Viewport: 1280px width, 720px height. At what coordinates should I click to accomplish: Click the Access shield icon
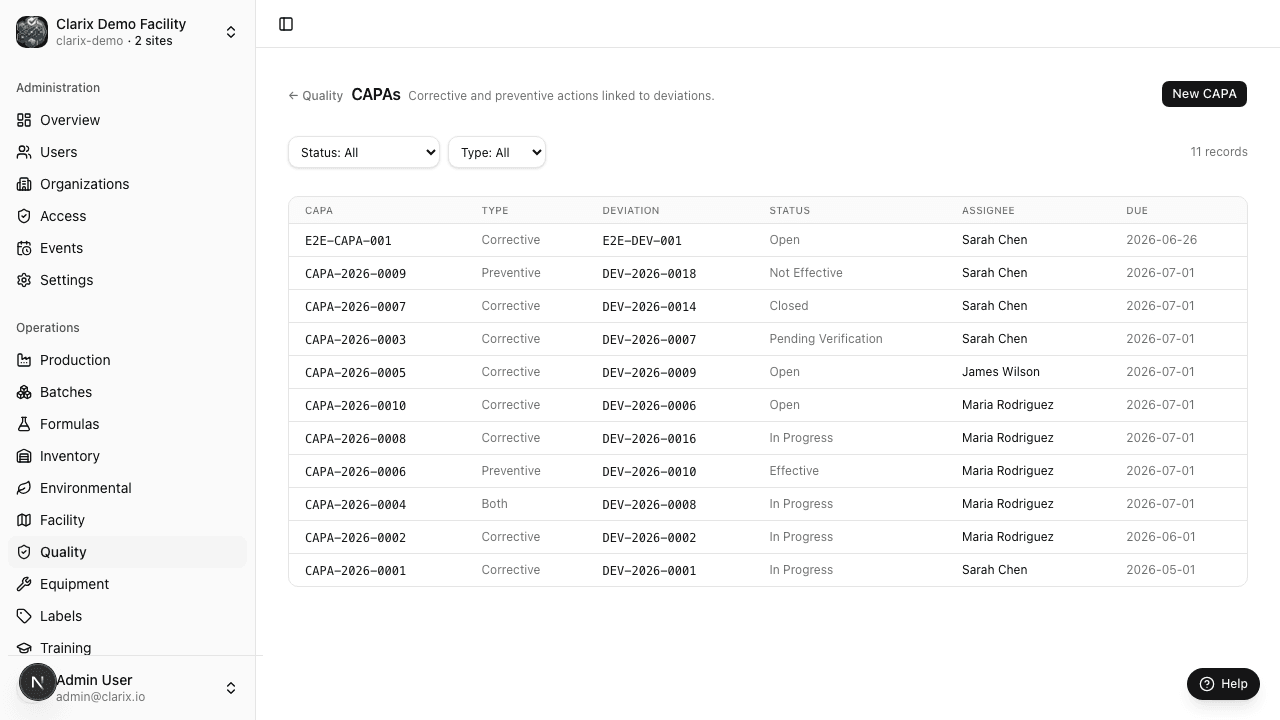pos(24,216)
